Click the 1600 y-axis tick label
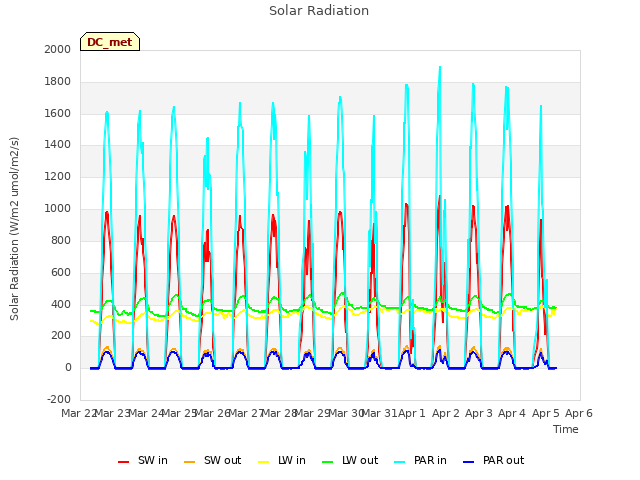Image resolution: width=640 pixels, height=480 pixels. coord(58,113)
